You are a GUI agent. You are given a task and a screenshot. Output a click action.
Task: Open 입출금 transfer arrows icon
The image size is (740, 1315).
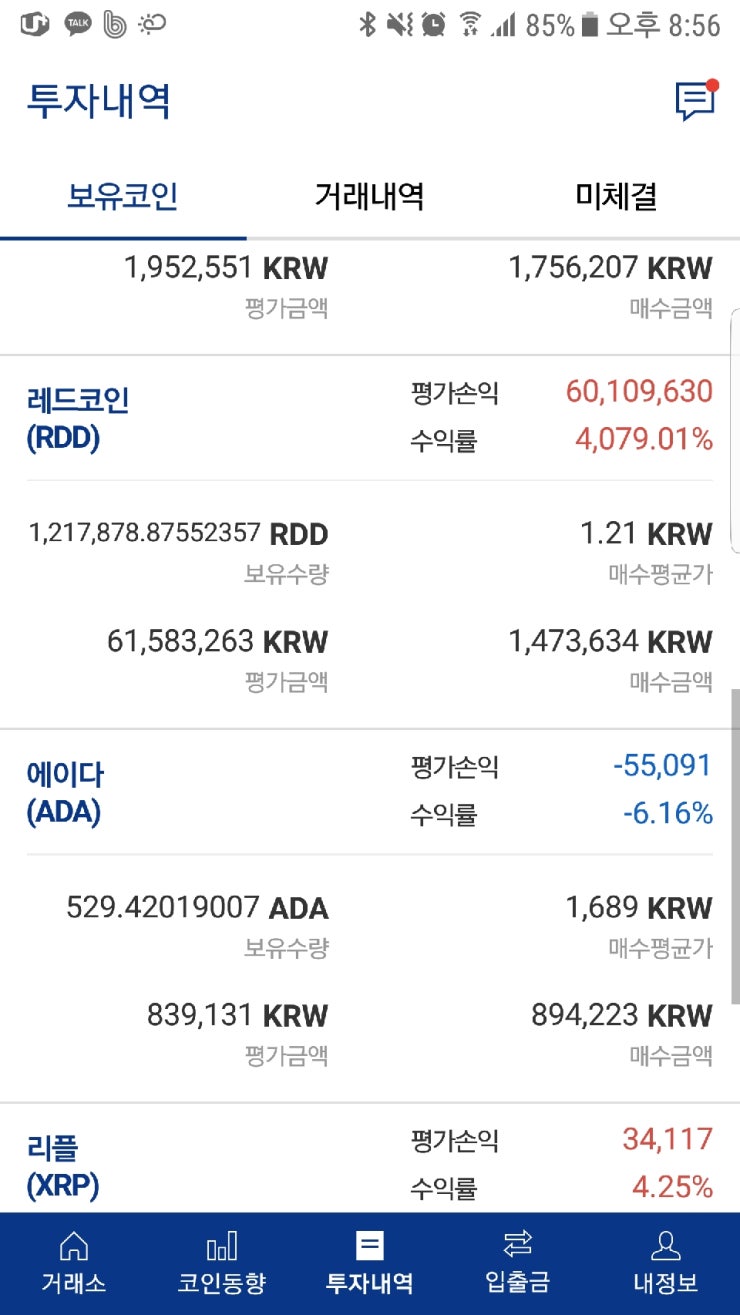point(517,1244)
